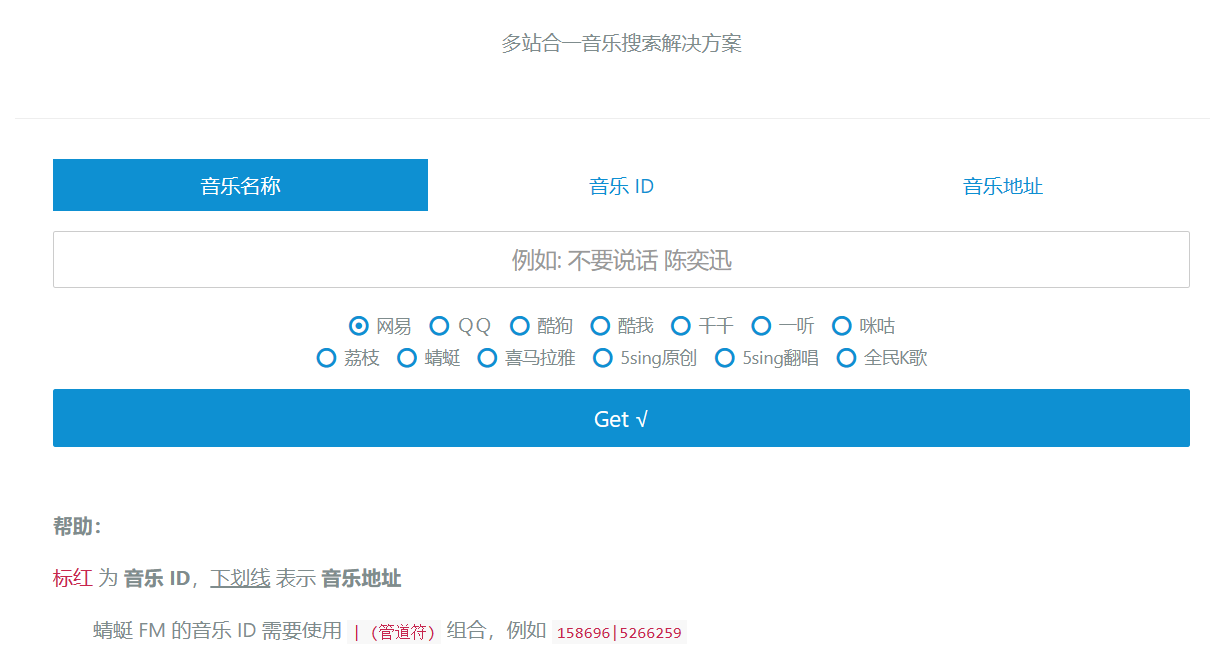Viewport: 1210px width, 655px height.
Task: Switch to the 音乐地址 tab
Action: click(1002, 185)
